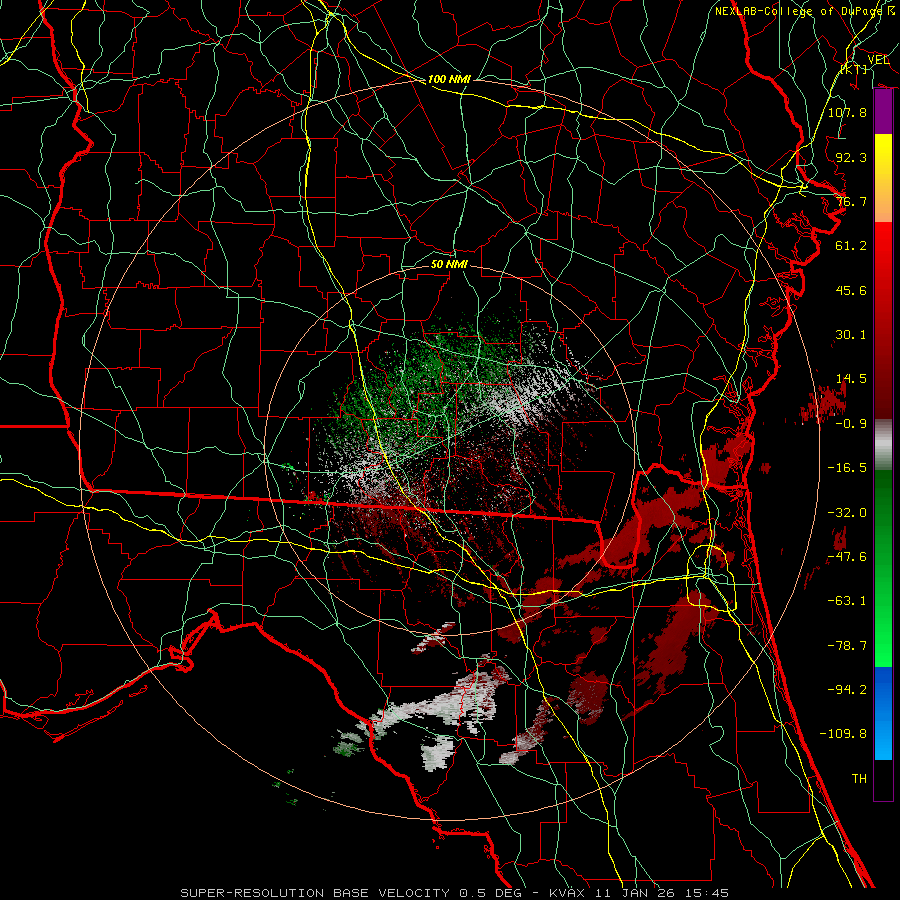This screenshot has height=900, width=900.
Task: Click the -109.8 velocity scale value
Action: [x=843, y=734]
